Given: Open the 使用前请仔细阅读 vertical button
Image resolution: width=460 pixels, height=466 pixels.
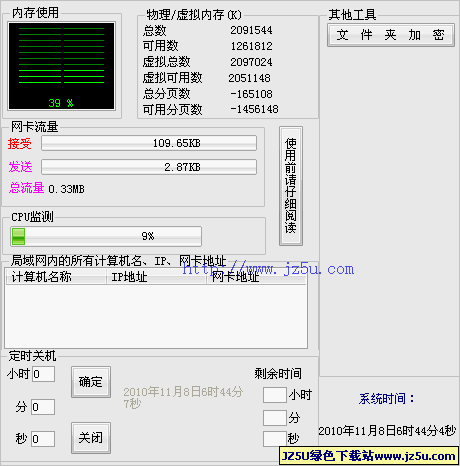Looking at the screenshot, I should 291,186.
